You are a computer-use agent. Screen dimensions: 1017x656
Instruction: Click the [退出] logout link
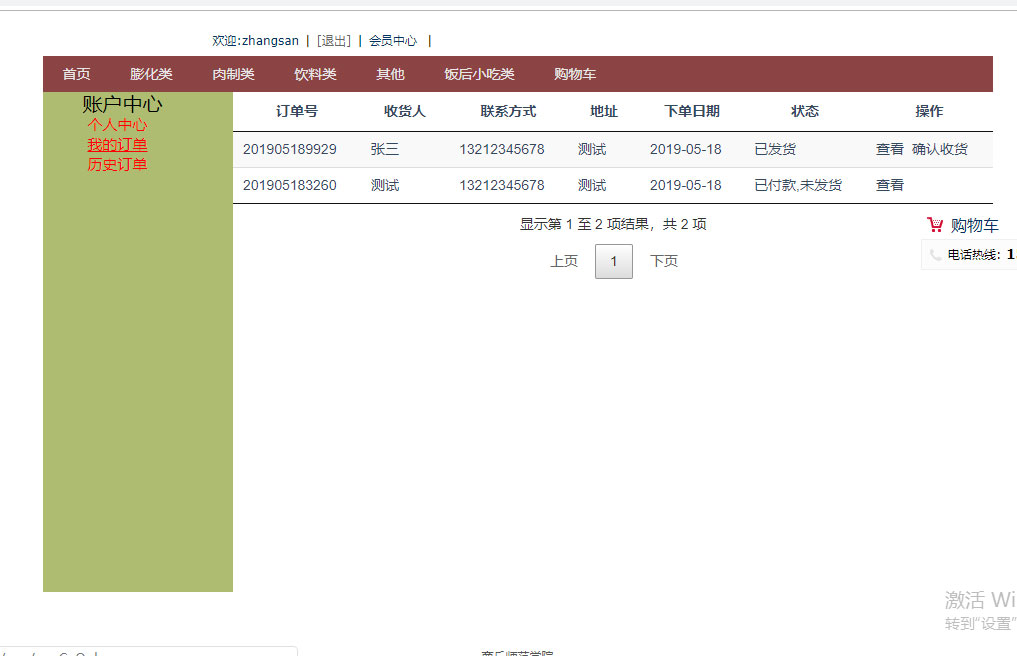(x=334, y=41)
